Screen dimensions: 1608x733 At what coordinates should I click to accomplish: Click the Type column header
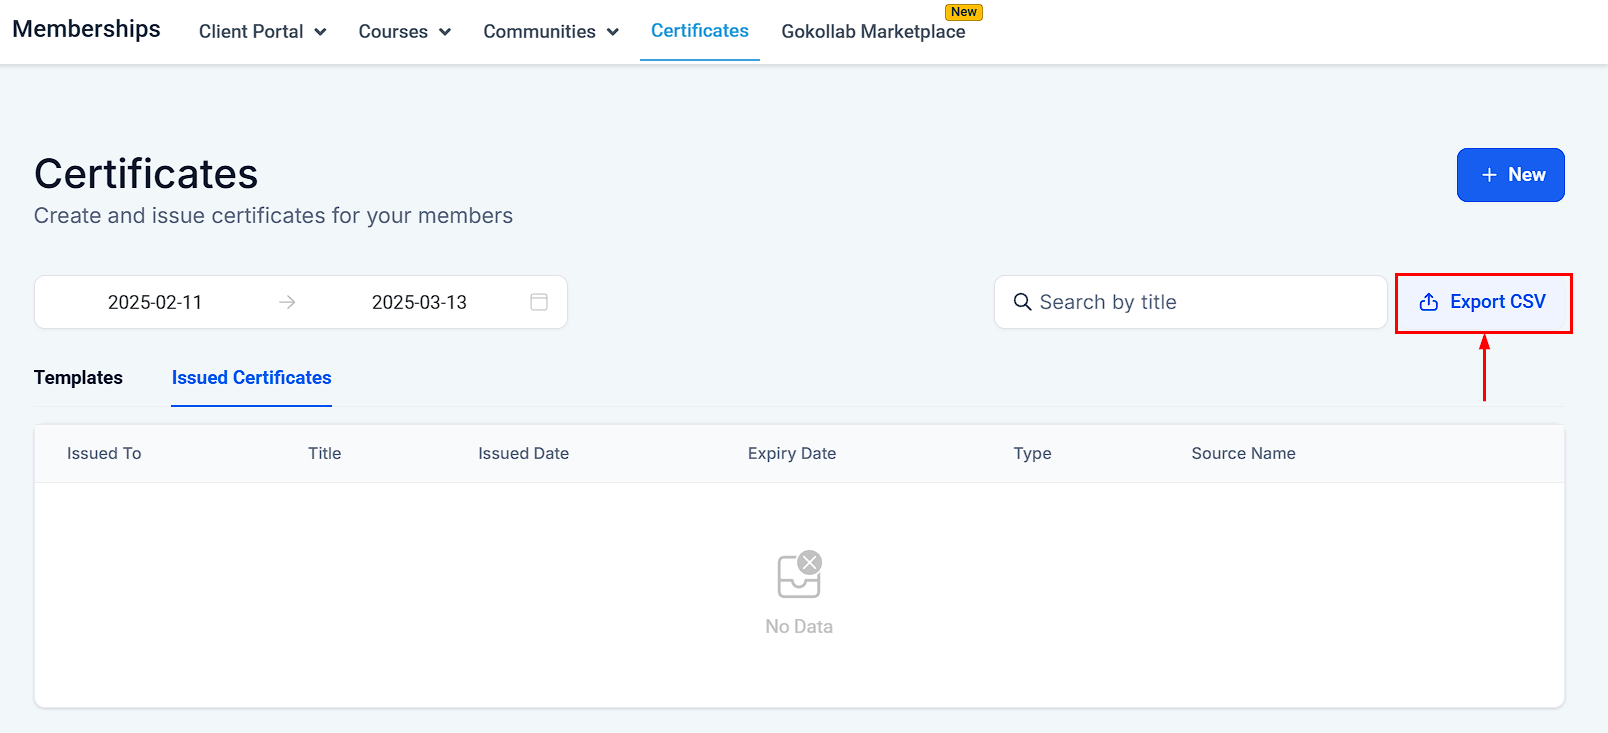[1032, 454]
